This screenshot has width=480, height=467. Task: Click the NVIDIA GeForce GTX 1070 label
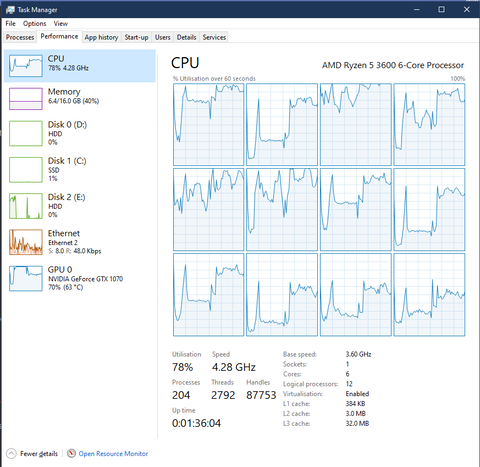tap(86, 279)
